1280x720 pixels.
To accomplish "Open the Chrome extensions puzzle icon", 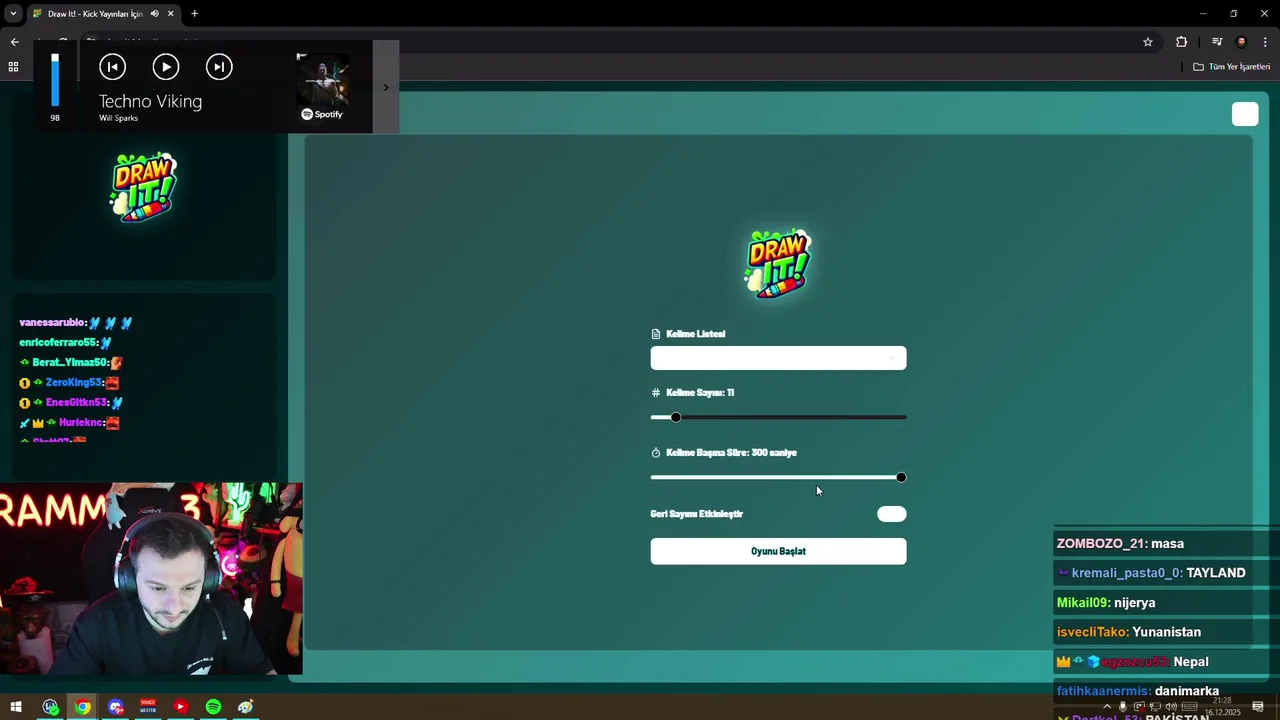I will [x=1182, y=42].
